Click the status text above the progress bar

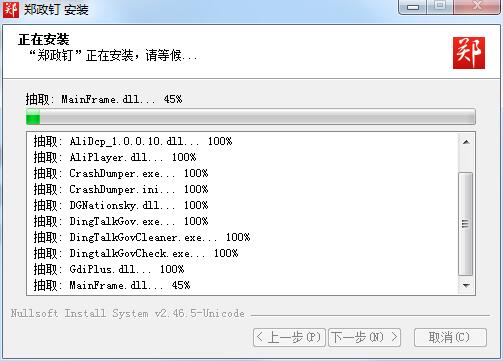point(104,99)
